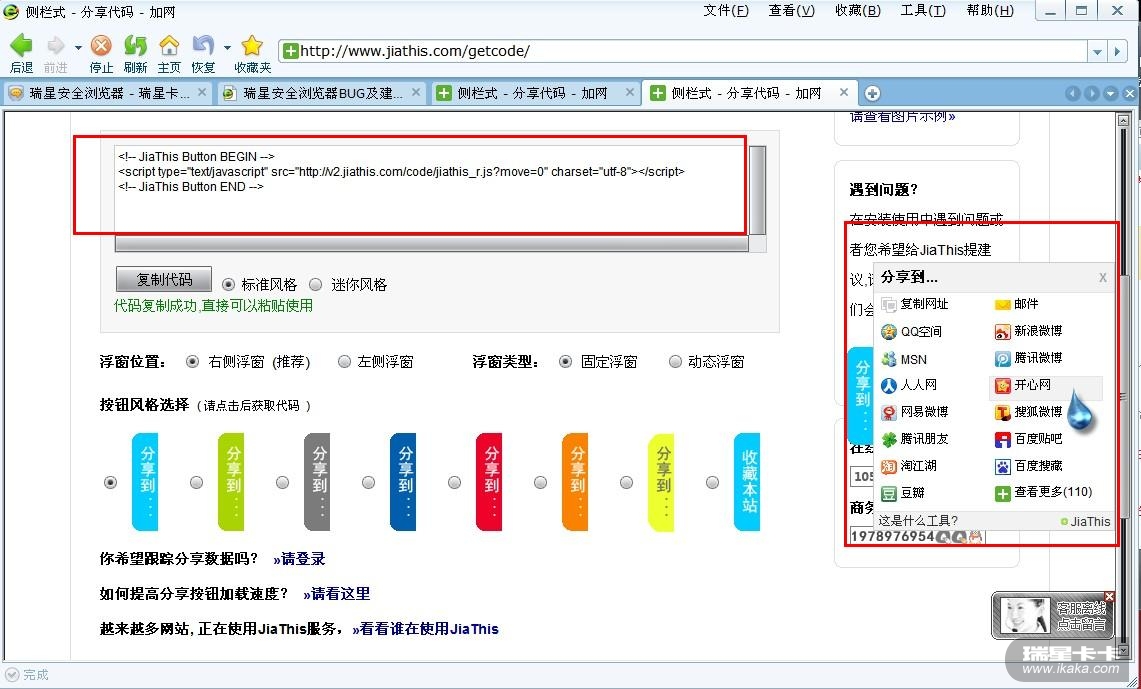
Task: Open Favorites star (收藏夹) icon
Action: pos(252,46)
